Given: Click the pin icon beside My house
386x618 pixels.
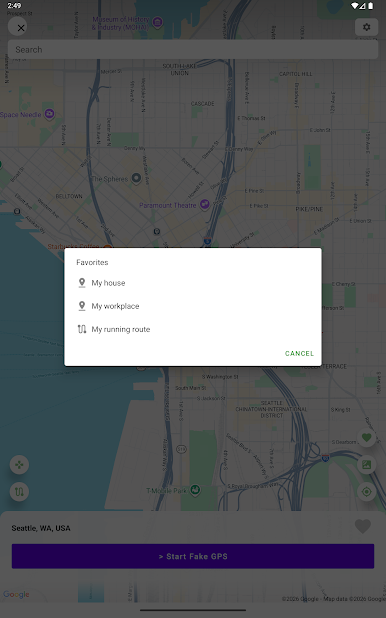Looking at the screenshot, I should [x=82, y=283].
